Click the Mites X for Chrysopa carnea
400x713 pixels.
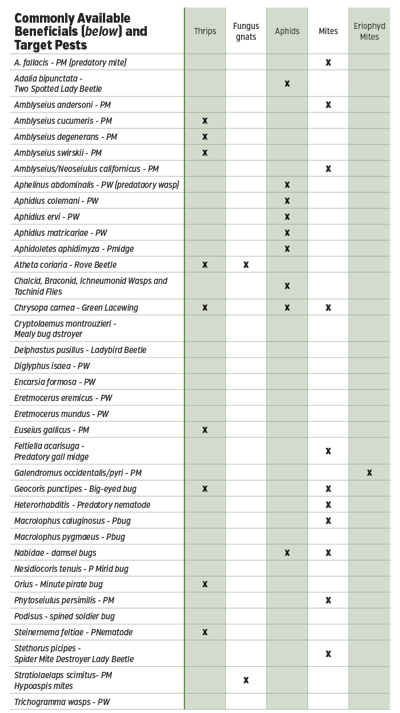(x=328, y=307)
